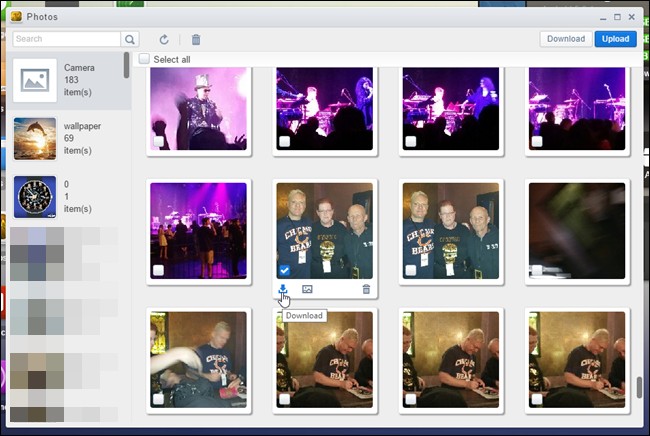The width and height of the screenshot is (650, 436).
Task: Click the search magnifier icon
Action: (130, 39)
